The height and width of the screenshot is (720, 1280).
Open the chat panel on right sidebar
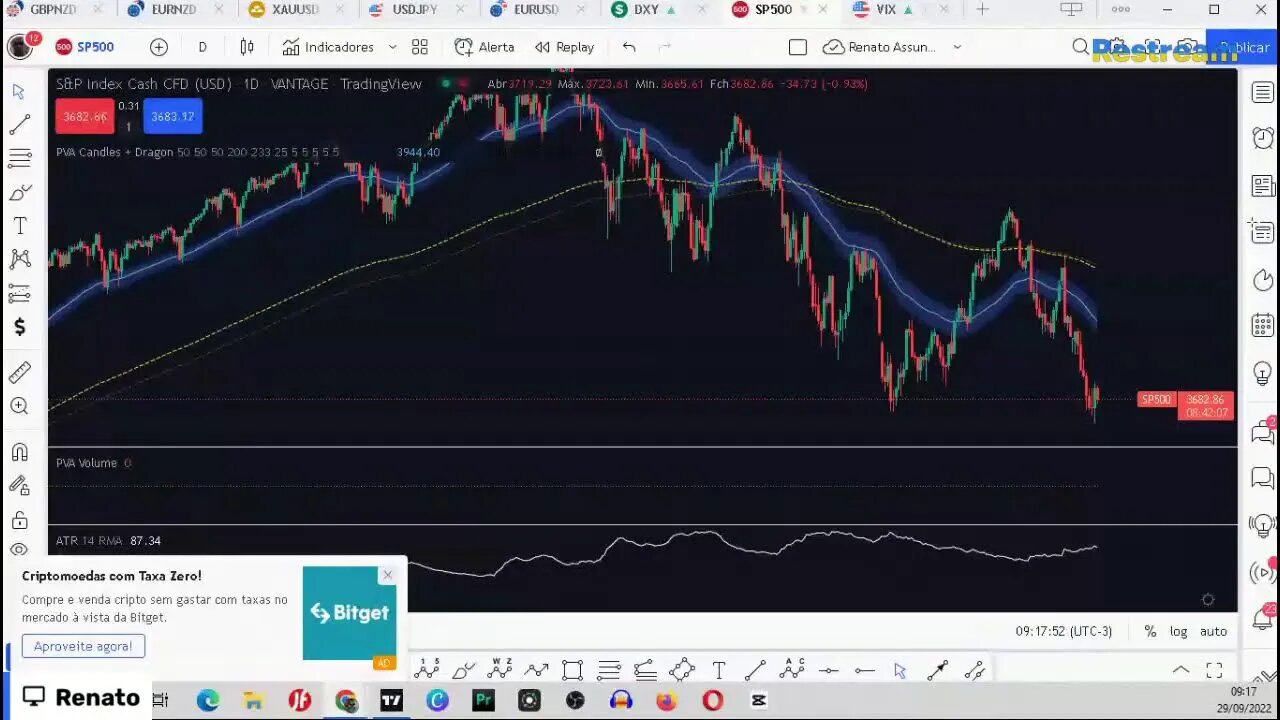point(1262,432)
